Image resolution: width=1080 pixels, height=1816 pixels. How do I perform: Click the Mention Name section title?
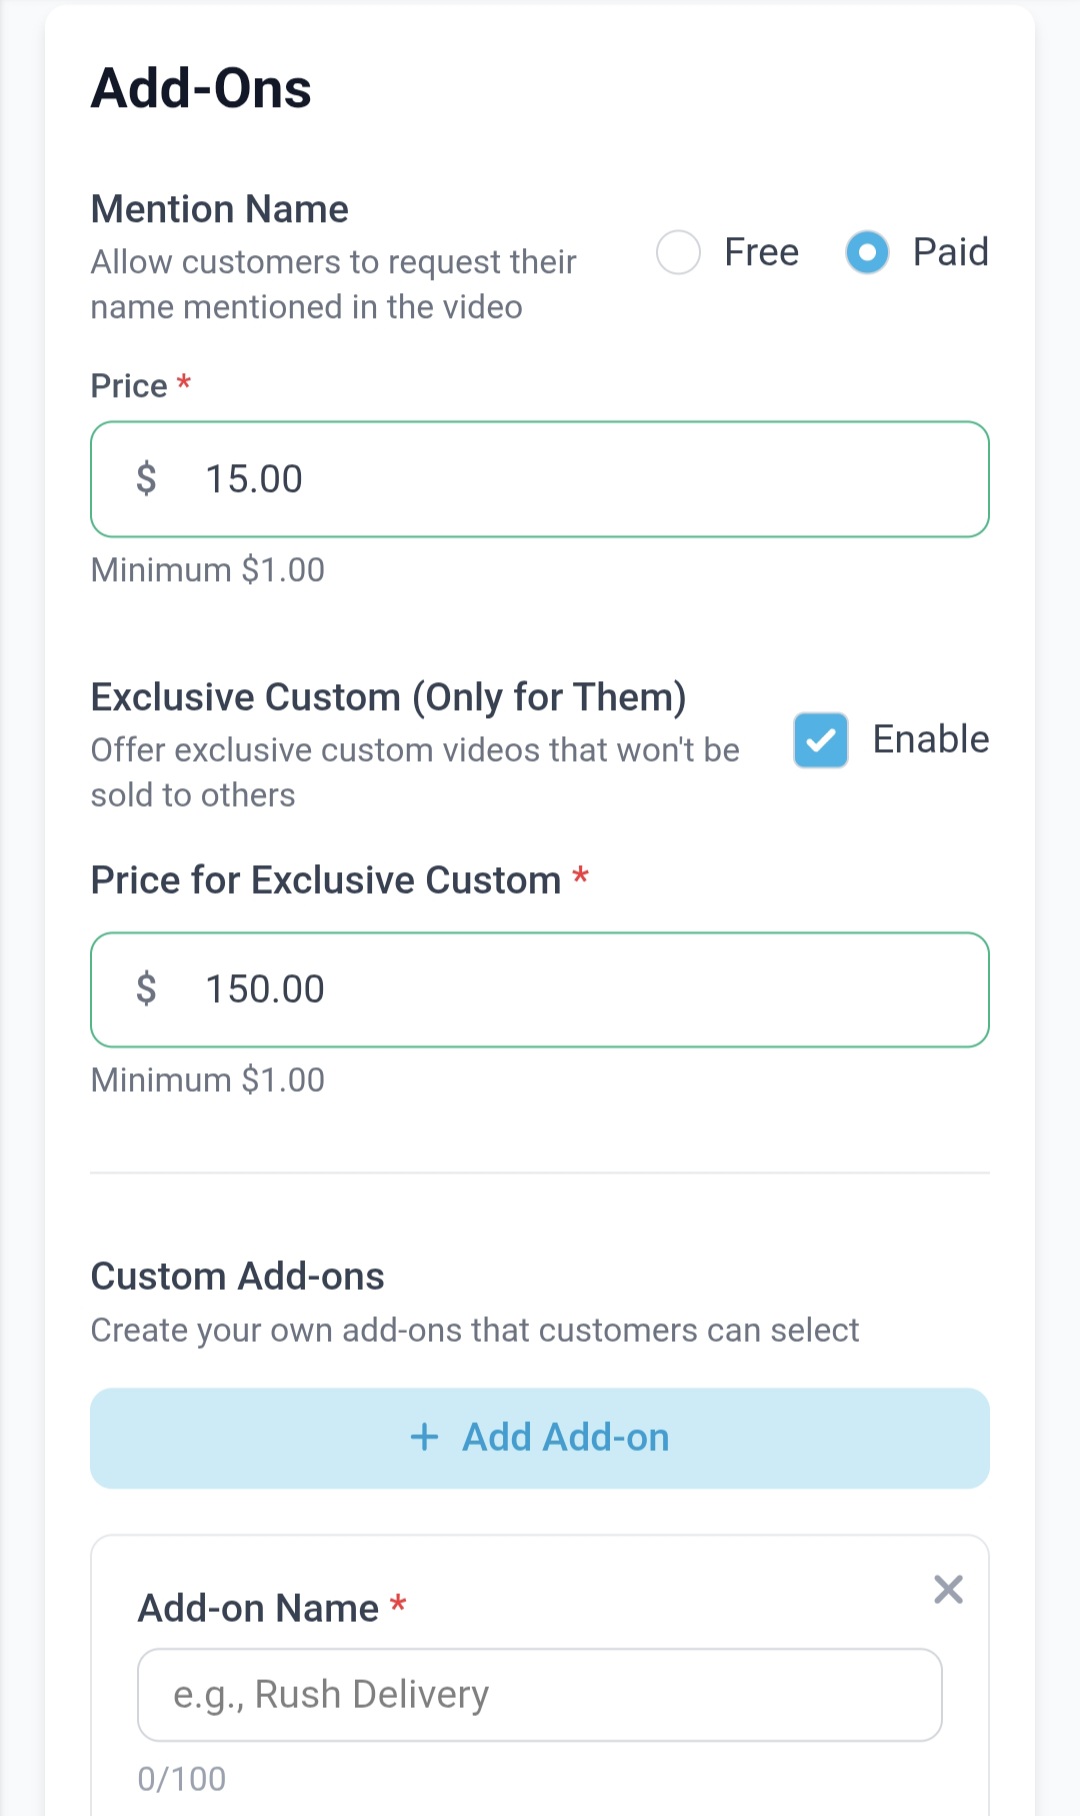[220, 209]
